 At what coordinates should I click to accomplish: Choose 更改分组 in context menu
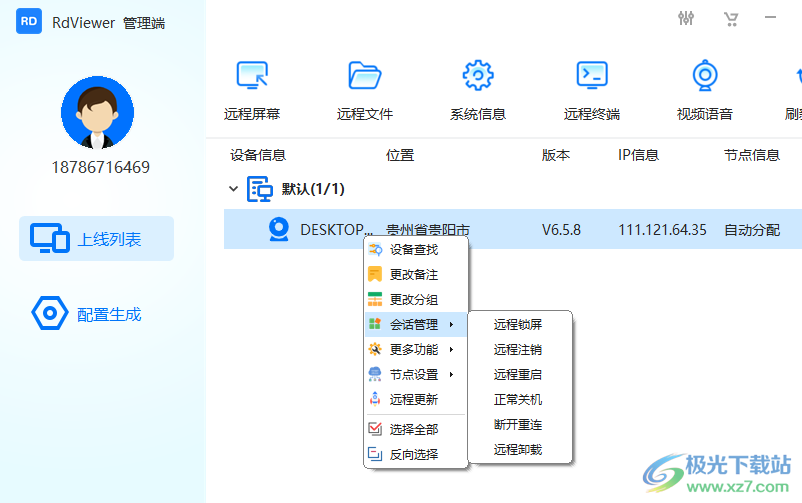click(x=416, y=299)
